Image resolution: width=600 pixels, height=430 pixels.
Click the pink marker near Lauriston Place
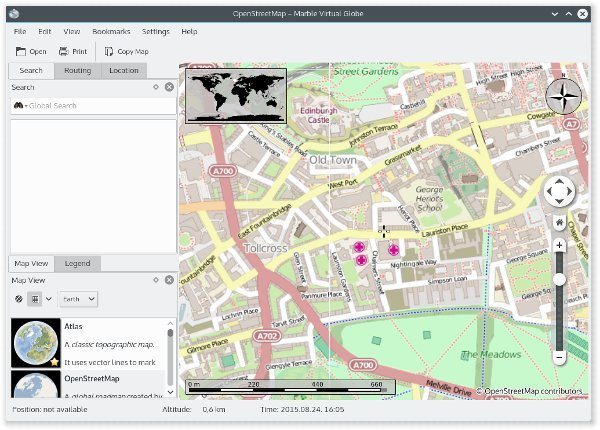393,249
